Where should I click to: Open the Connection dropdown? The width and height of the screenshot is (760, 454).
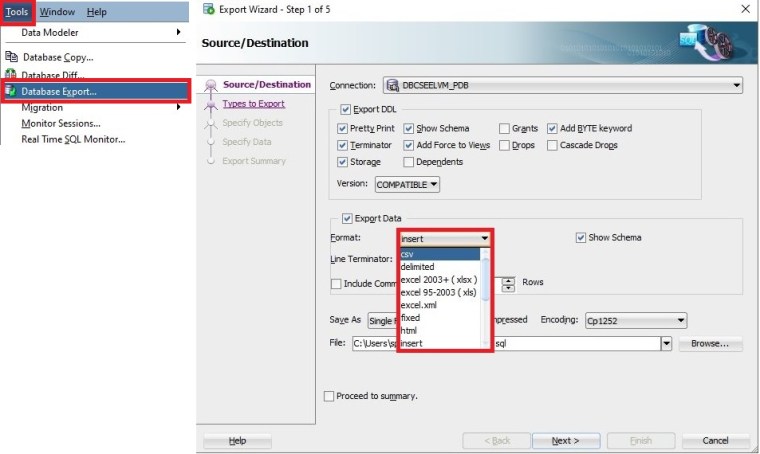pos(563,85)
